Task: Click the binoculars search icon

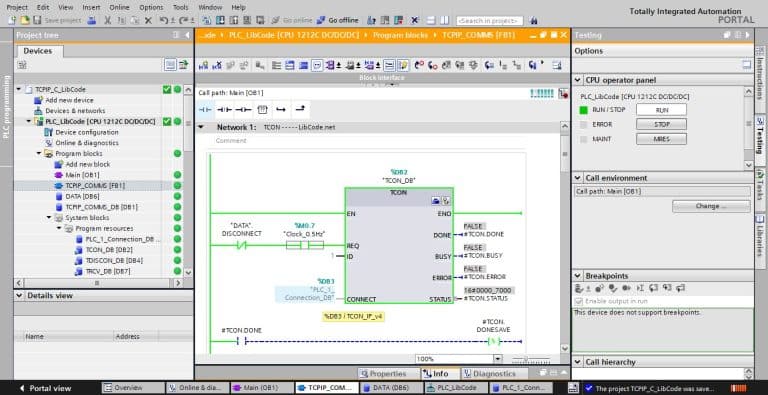Action: pos(533,21)
